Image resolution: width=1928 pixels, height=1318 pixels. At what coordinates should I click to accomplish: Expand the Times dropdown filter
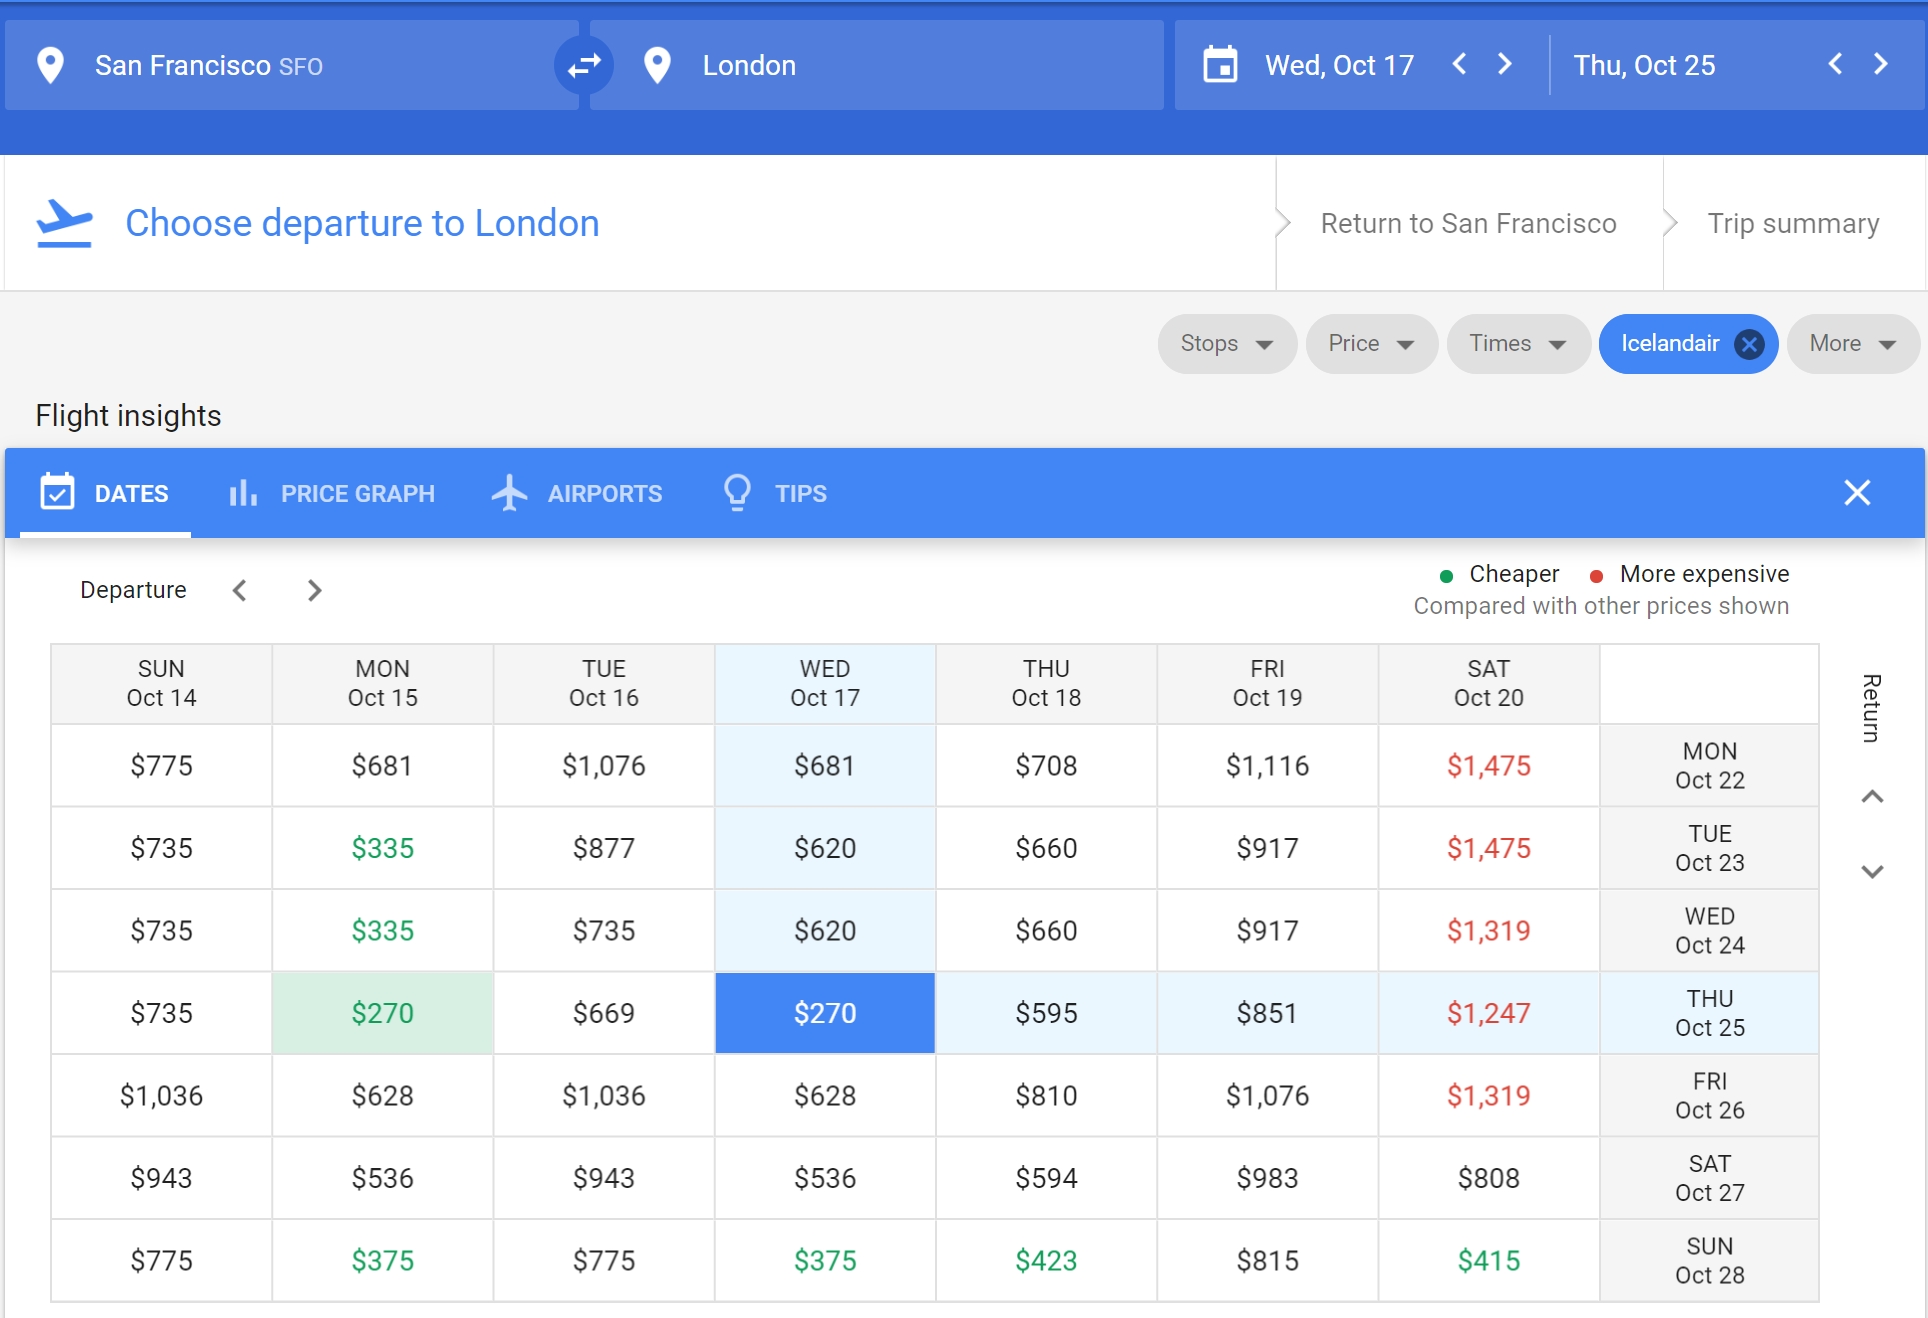coord(1513,343)
